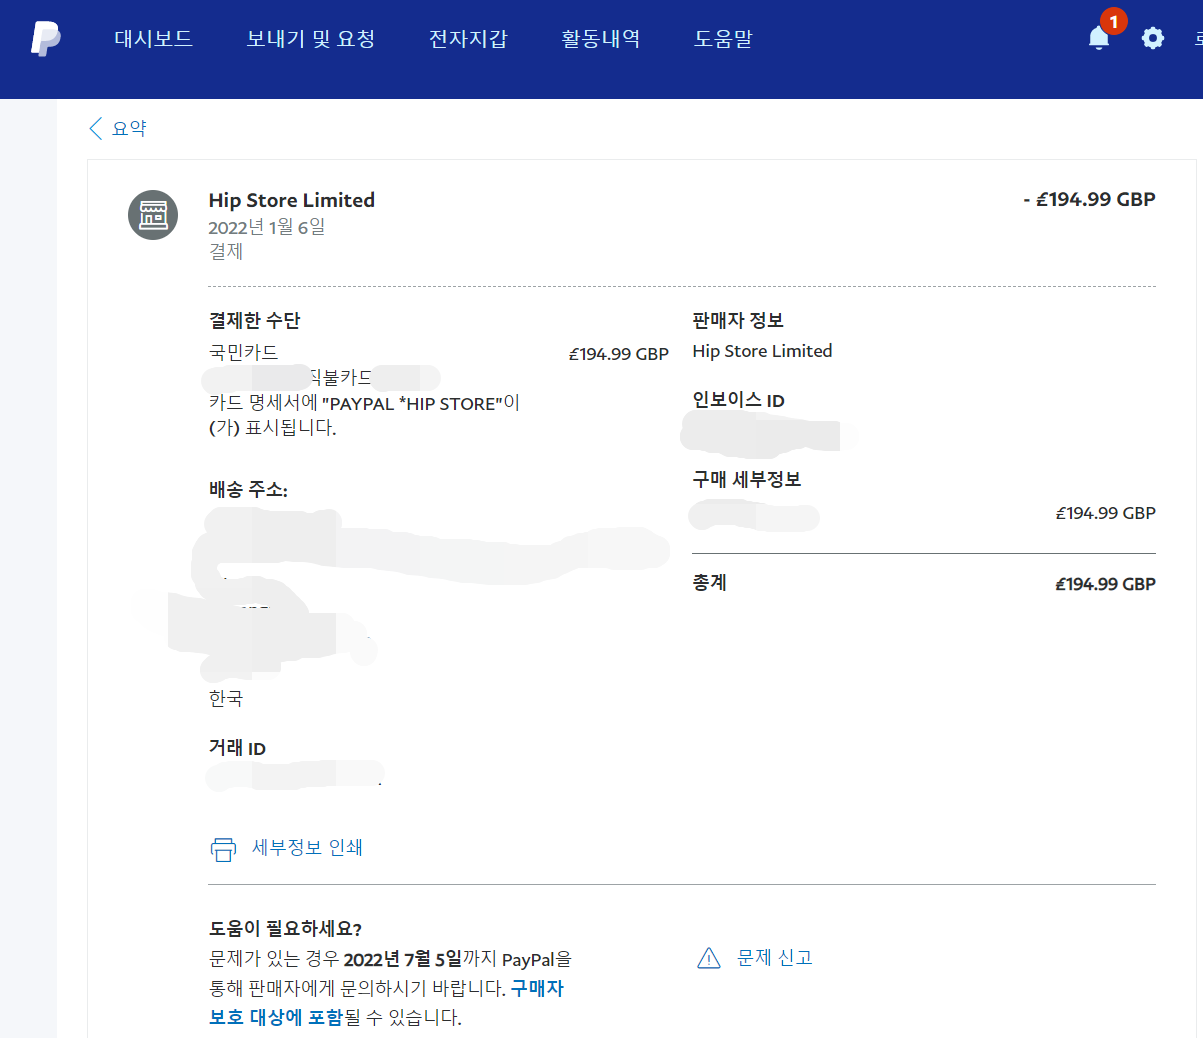The image size is (1203, 1038).
Task: Click the 인보이스 ID label
Action: click(x=739, y=400)
